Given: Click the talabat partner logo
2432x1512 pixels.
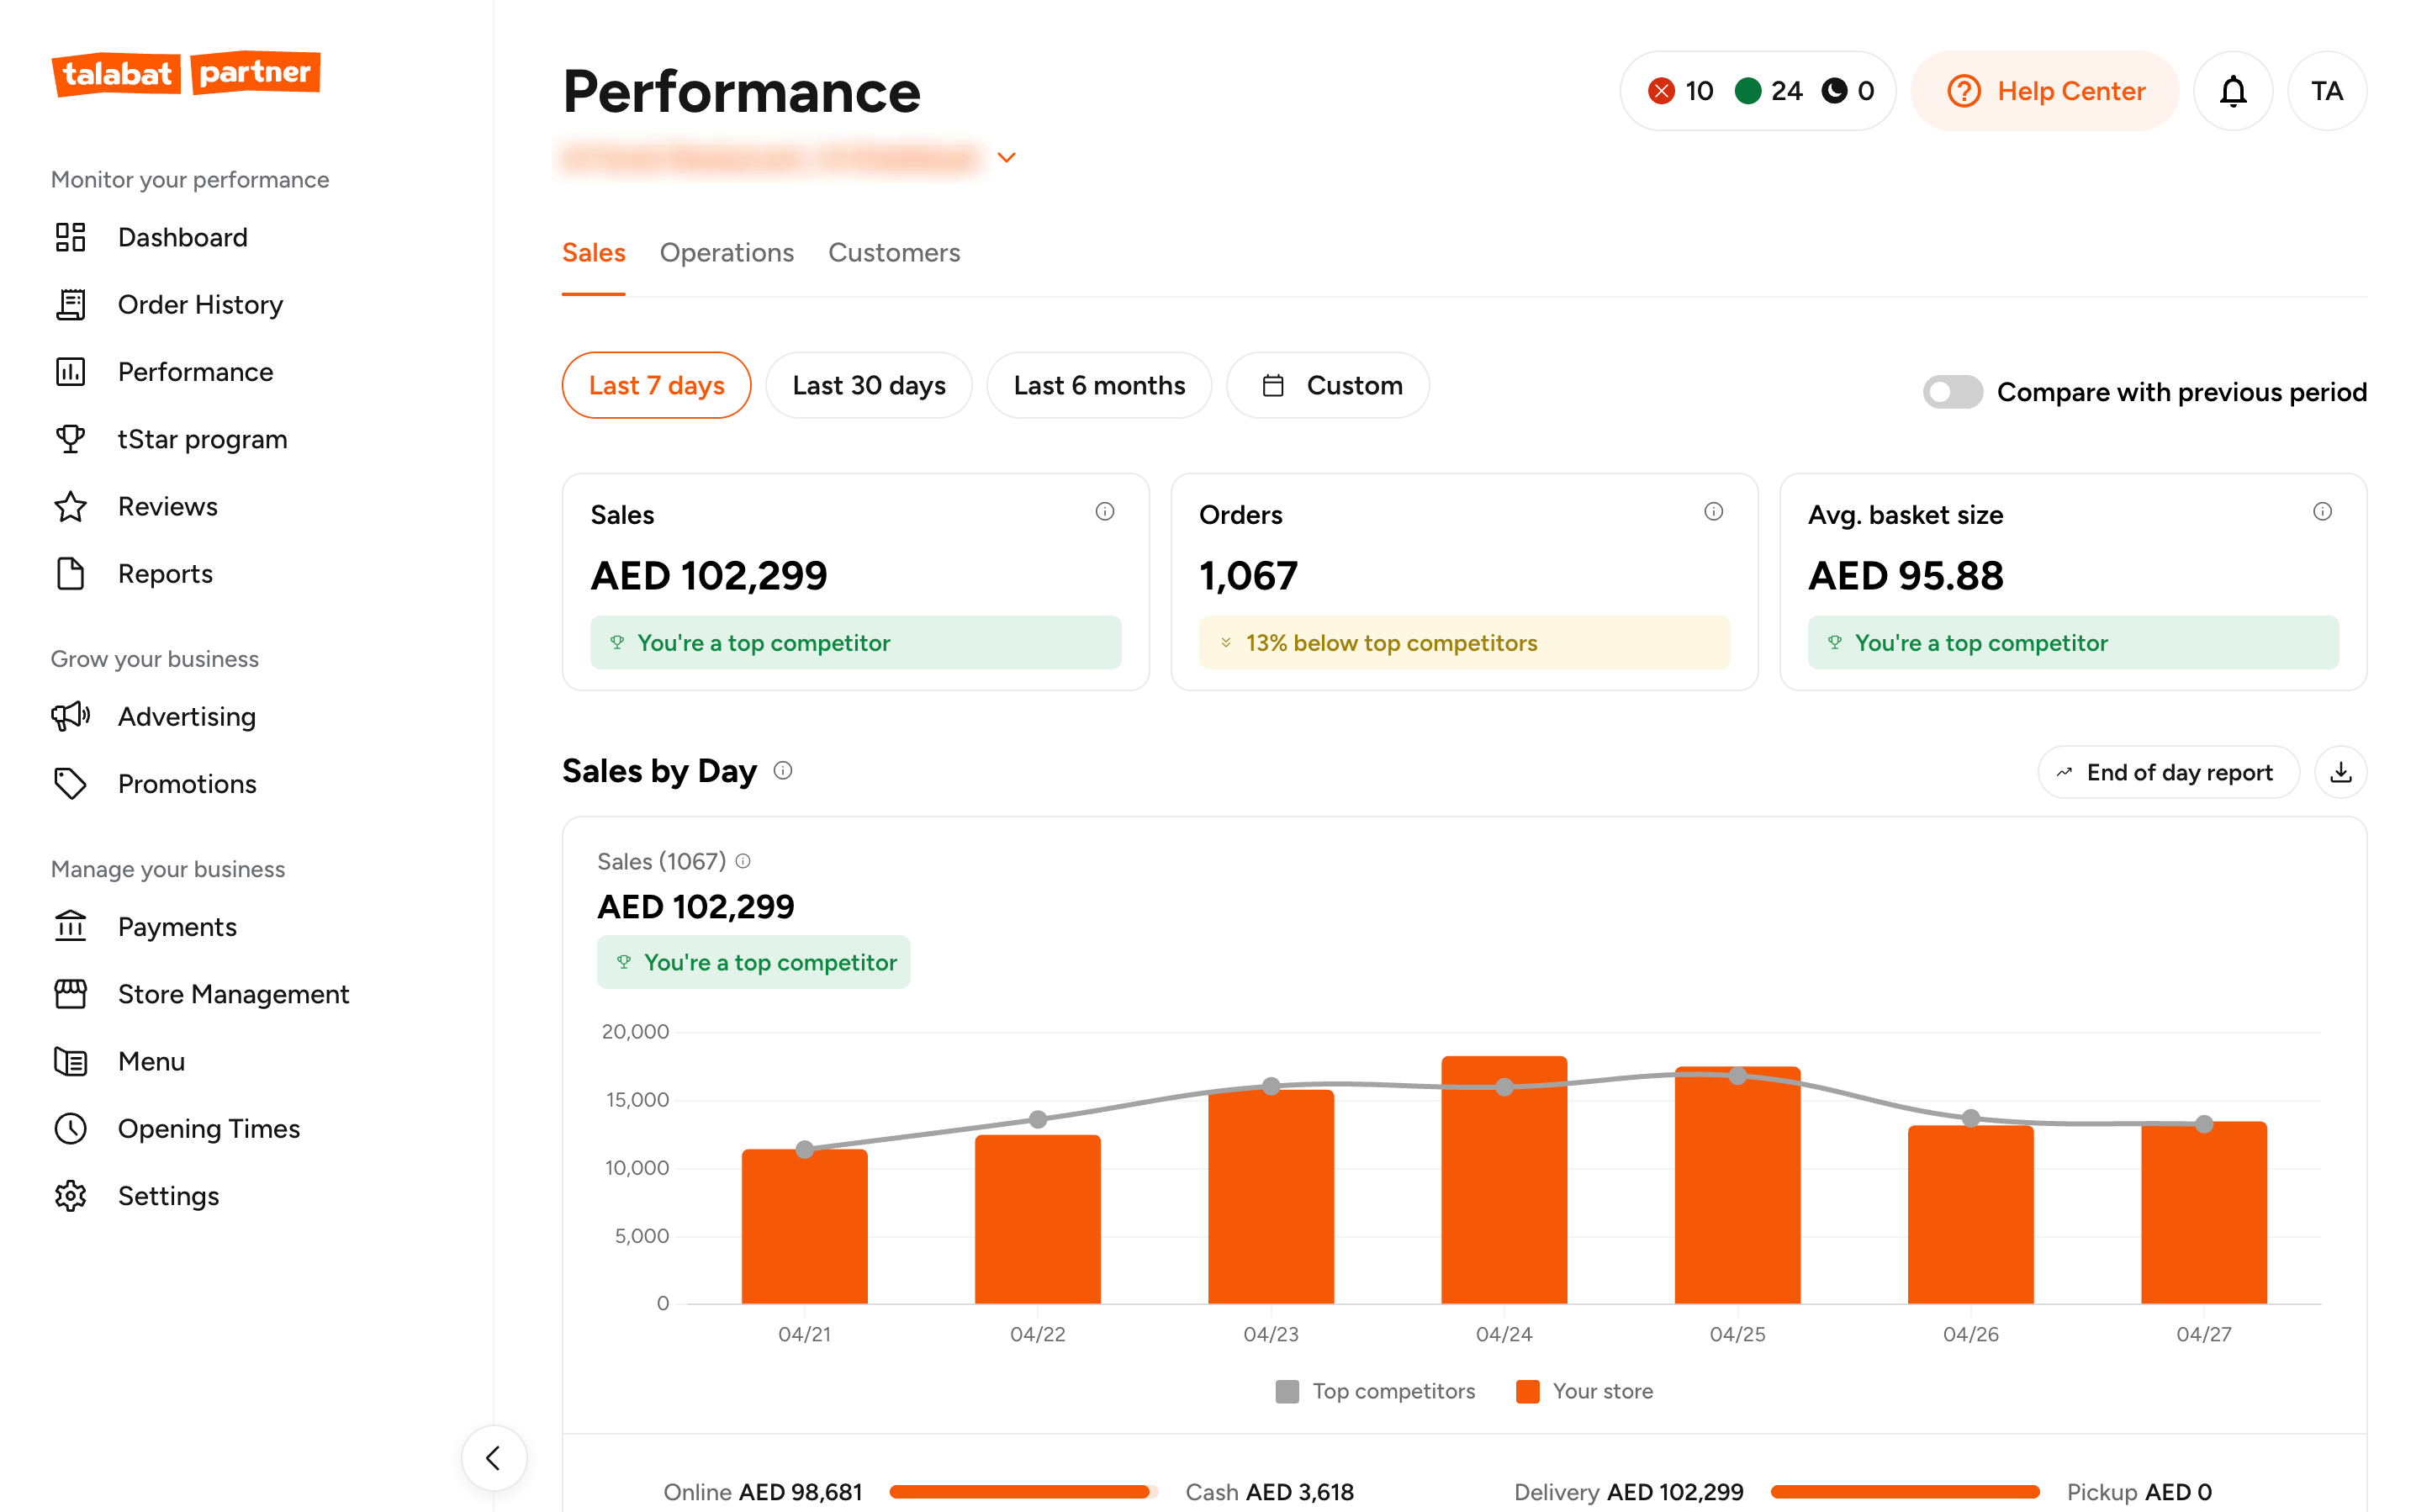Looking at the screenshot, I should (186, 73).
